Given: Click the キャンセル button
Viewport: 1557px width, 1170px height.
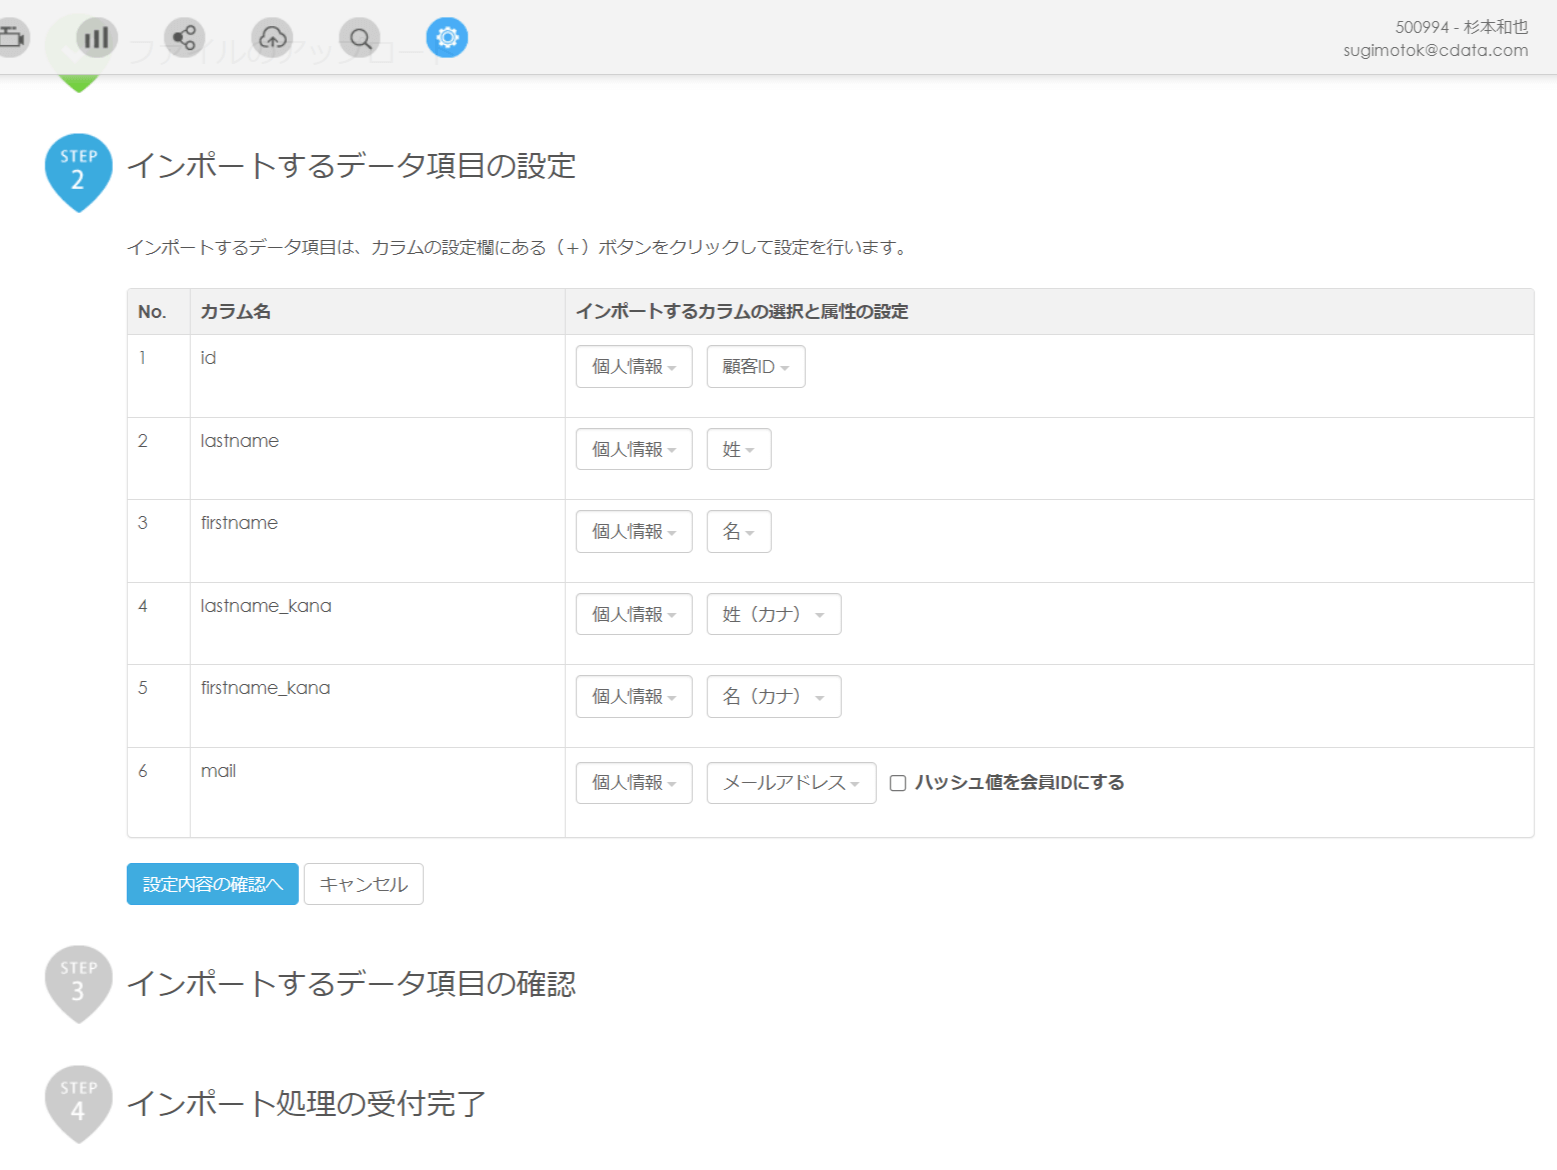Looking at the screenshot, I should 364,884.
